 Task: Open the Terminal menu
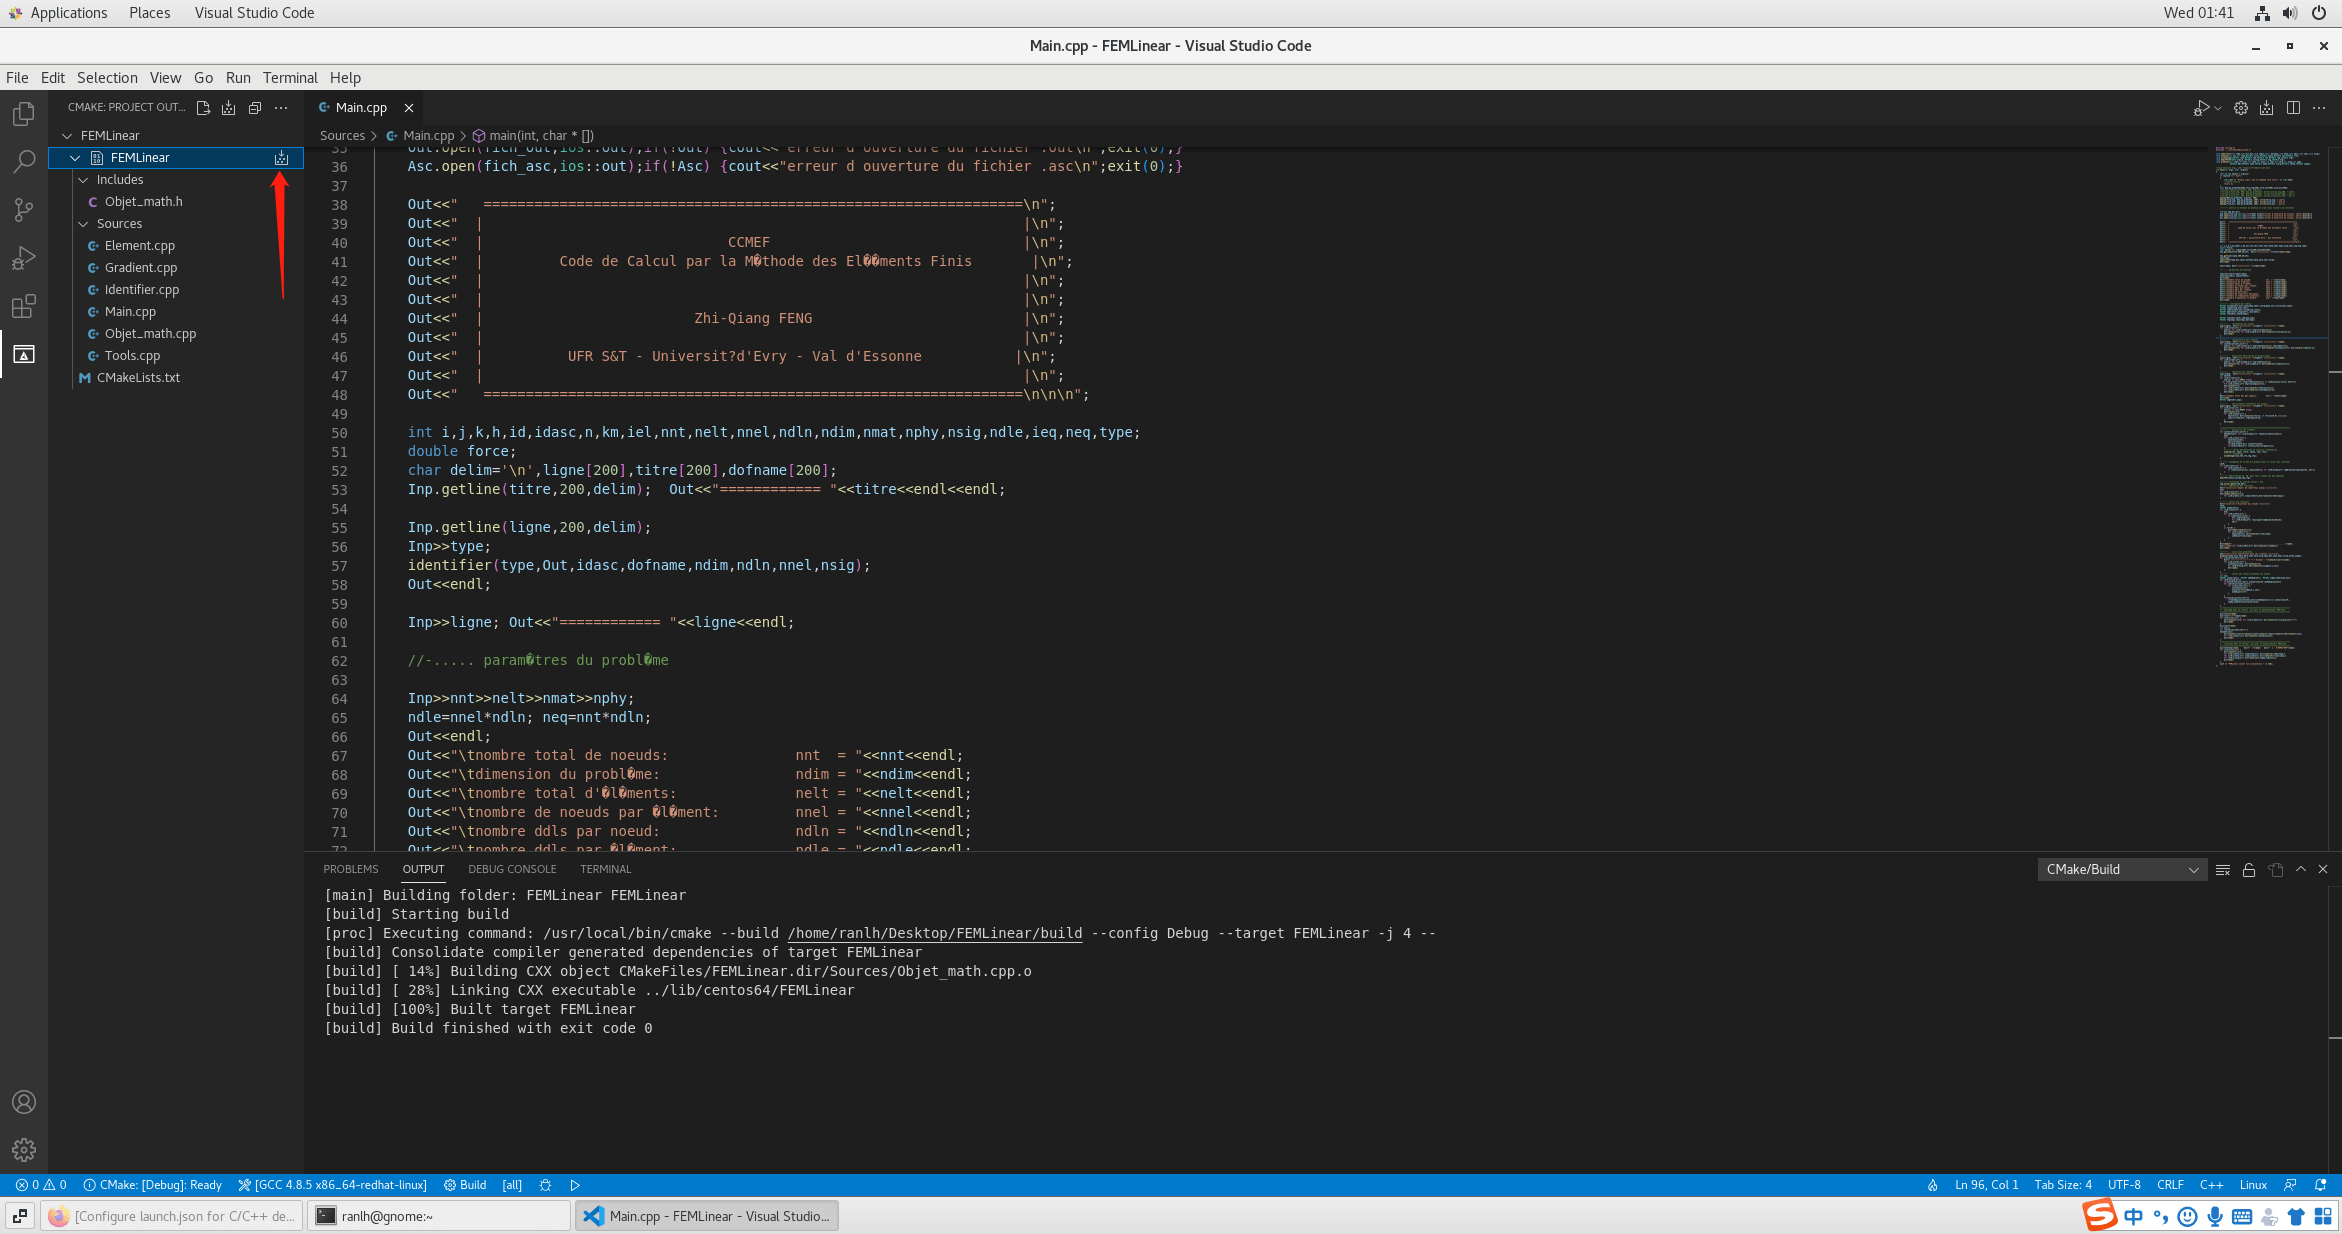(x=290, y=78)
